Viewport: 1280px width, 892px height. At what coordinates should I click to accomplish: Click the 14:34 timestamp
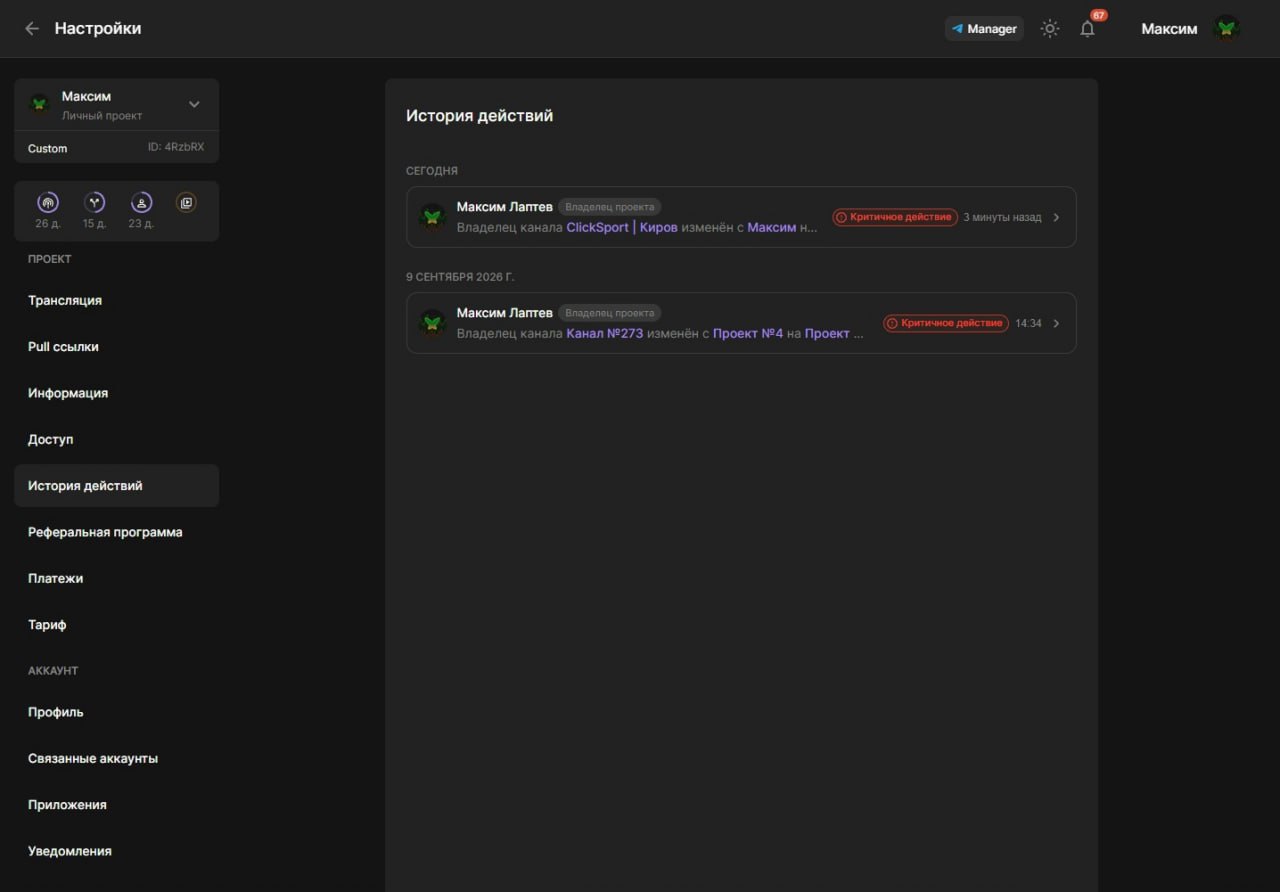click(x=1028, y=323)
